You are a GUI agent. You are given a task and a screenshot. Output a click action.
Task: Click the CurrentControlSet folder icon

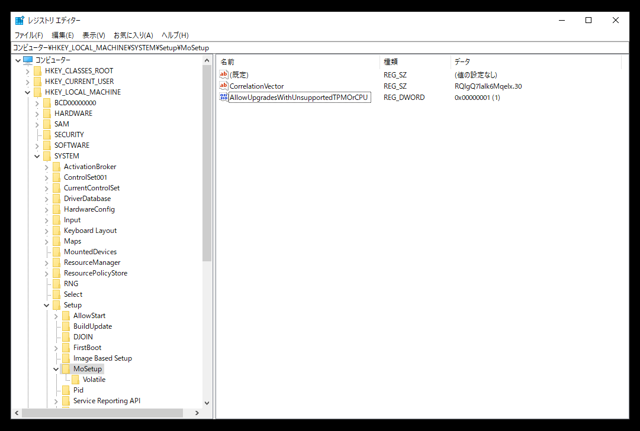[x=57, y=188]
